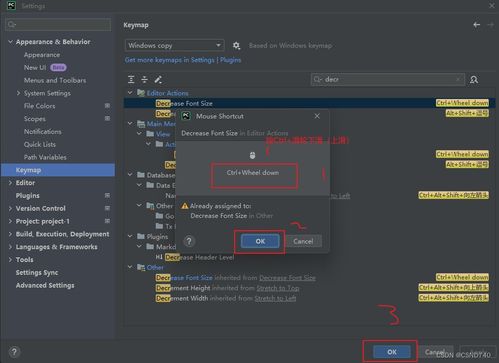Click the back arrow navigation icon
This screenshot has height=363, width=499.
[x=477, y=25]
